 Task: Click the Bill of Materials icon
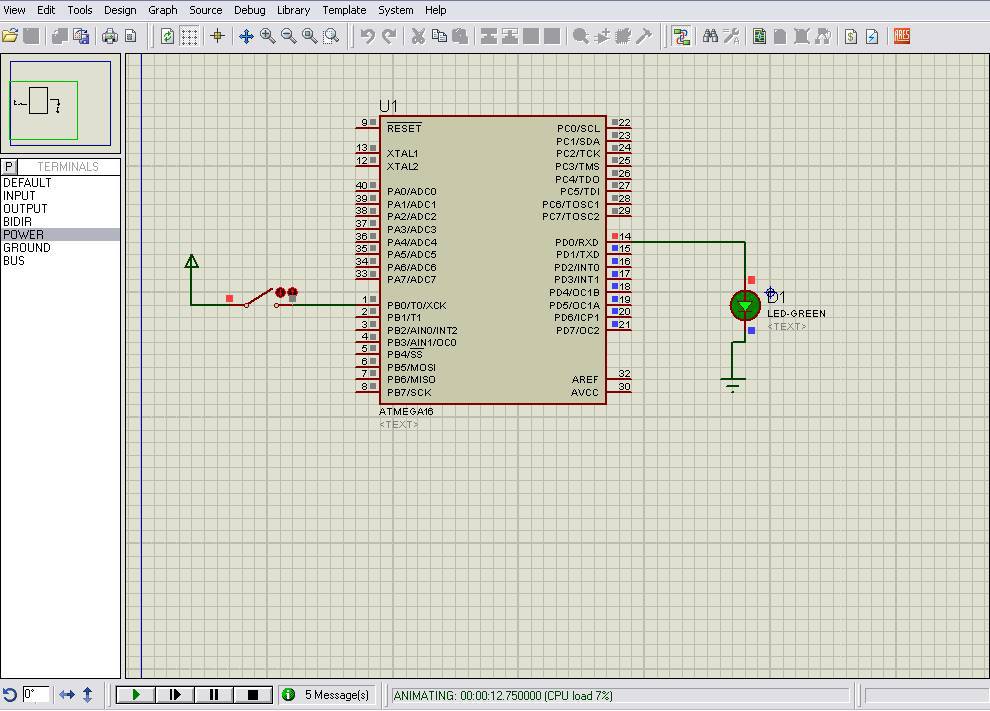[851, 36]
